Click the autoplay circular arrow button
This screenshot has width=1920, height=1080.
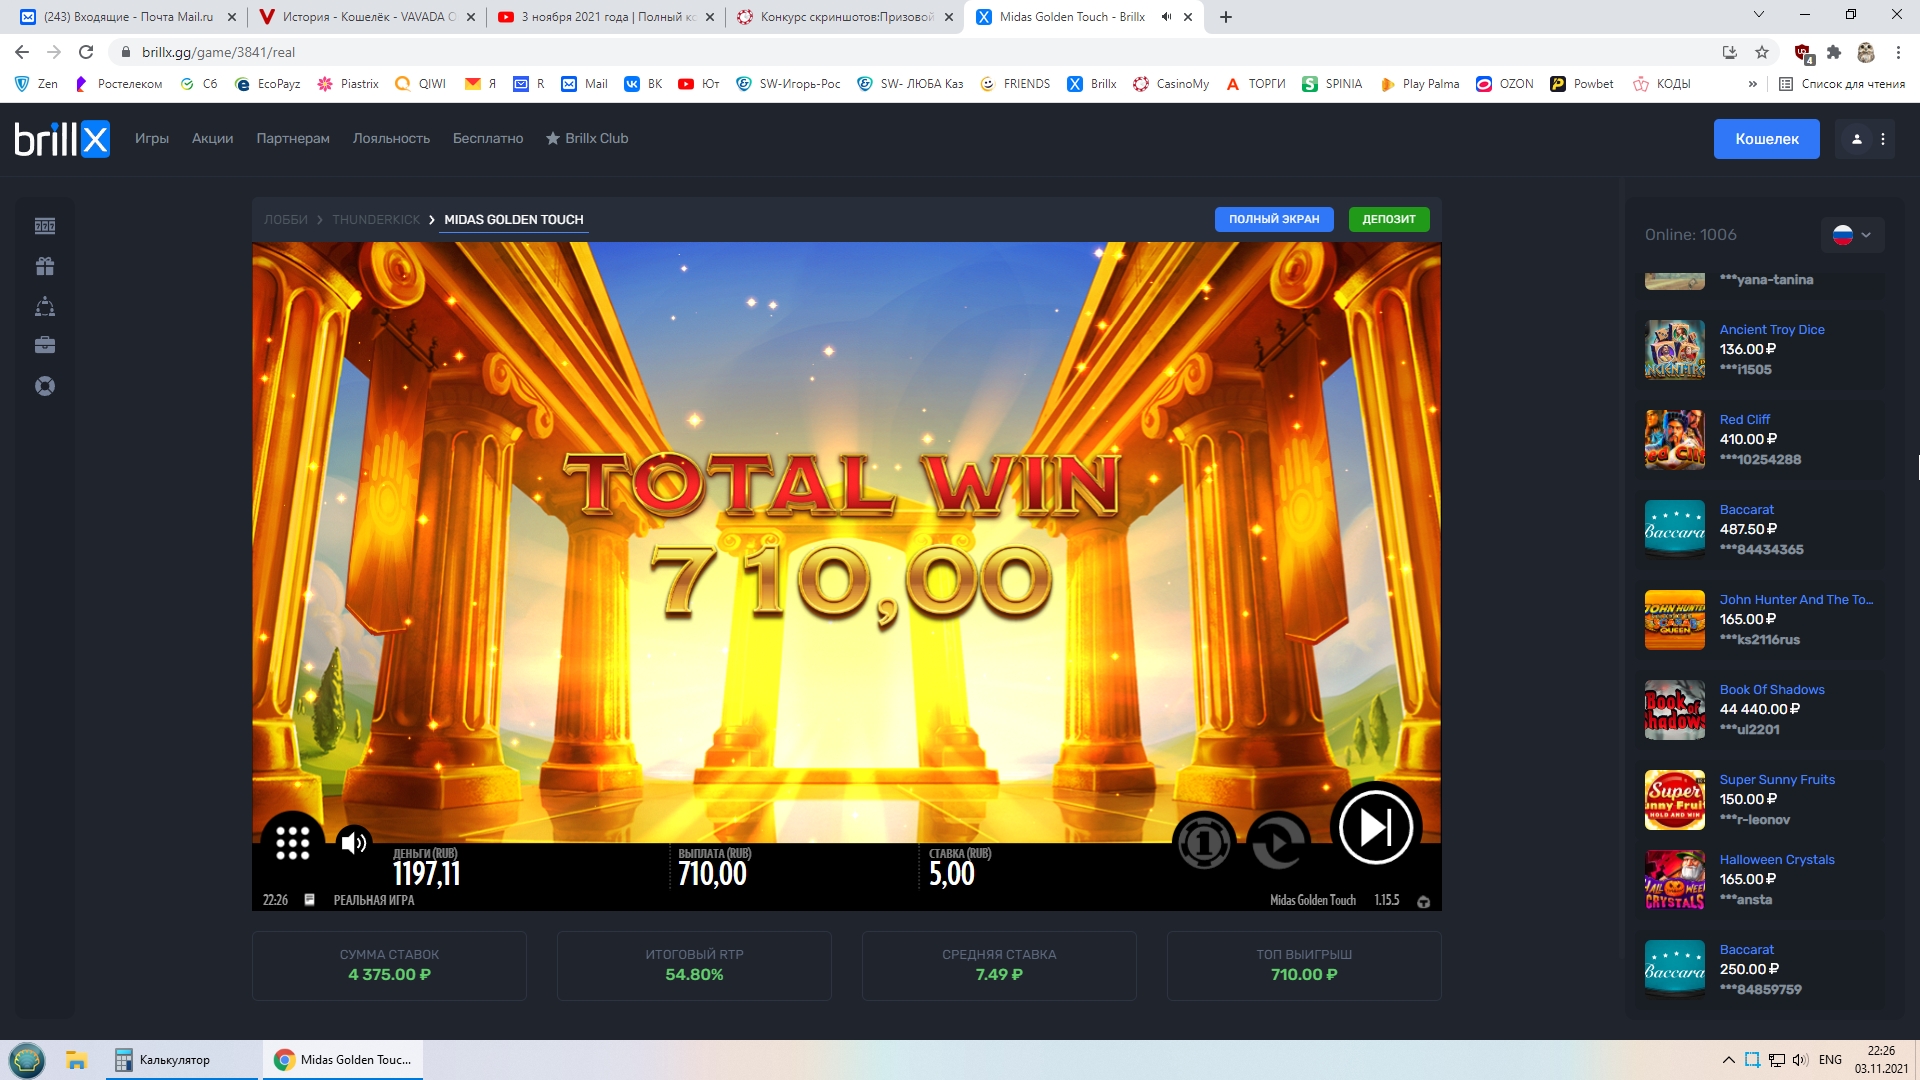pos(1277,843)
